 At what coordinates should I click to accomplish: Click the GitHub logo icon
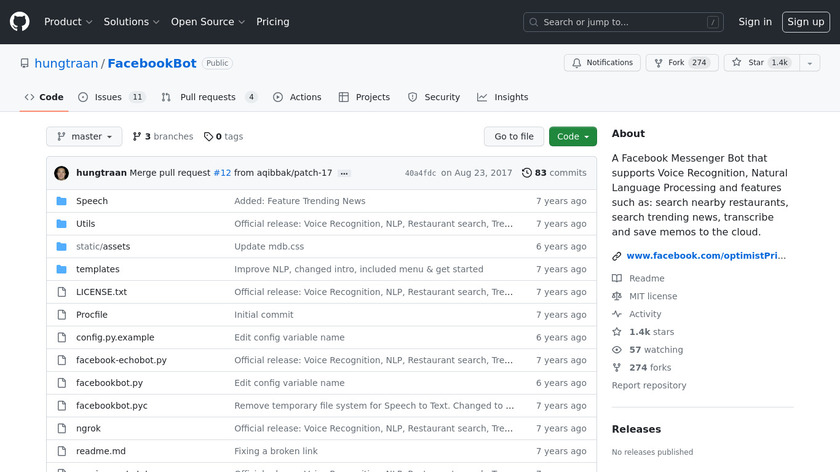click(x=20, y=22)
